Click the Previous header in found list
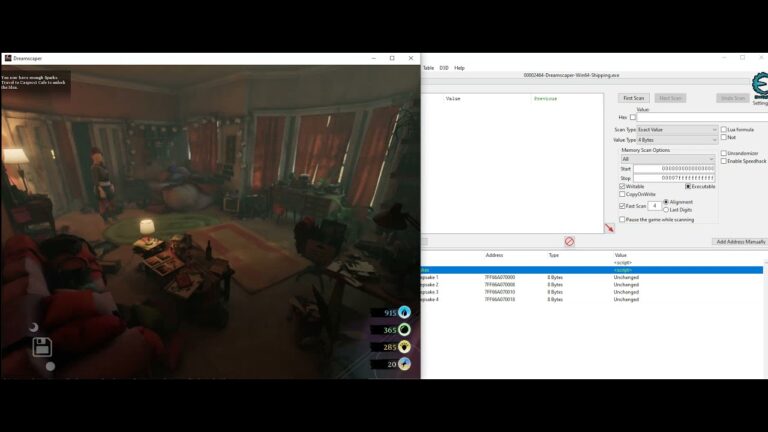Screen dimensions: 768x432 [545, 98]
